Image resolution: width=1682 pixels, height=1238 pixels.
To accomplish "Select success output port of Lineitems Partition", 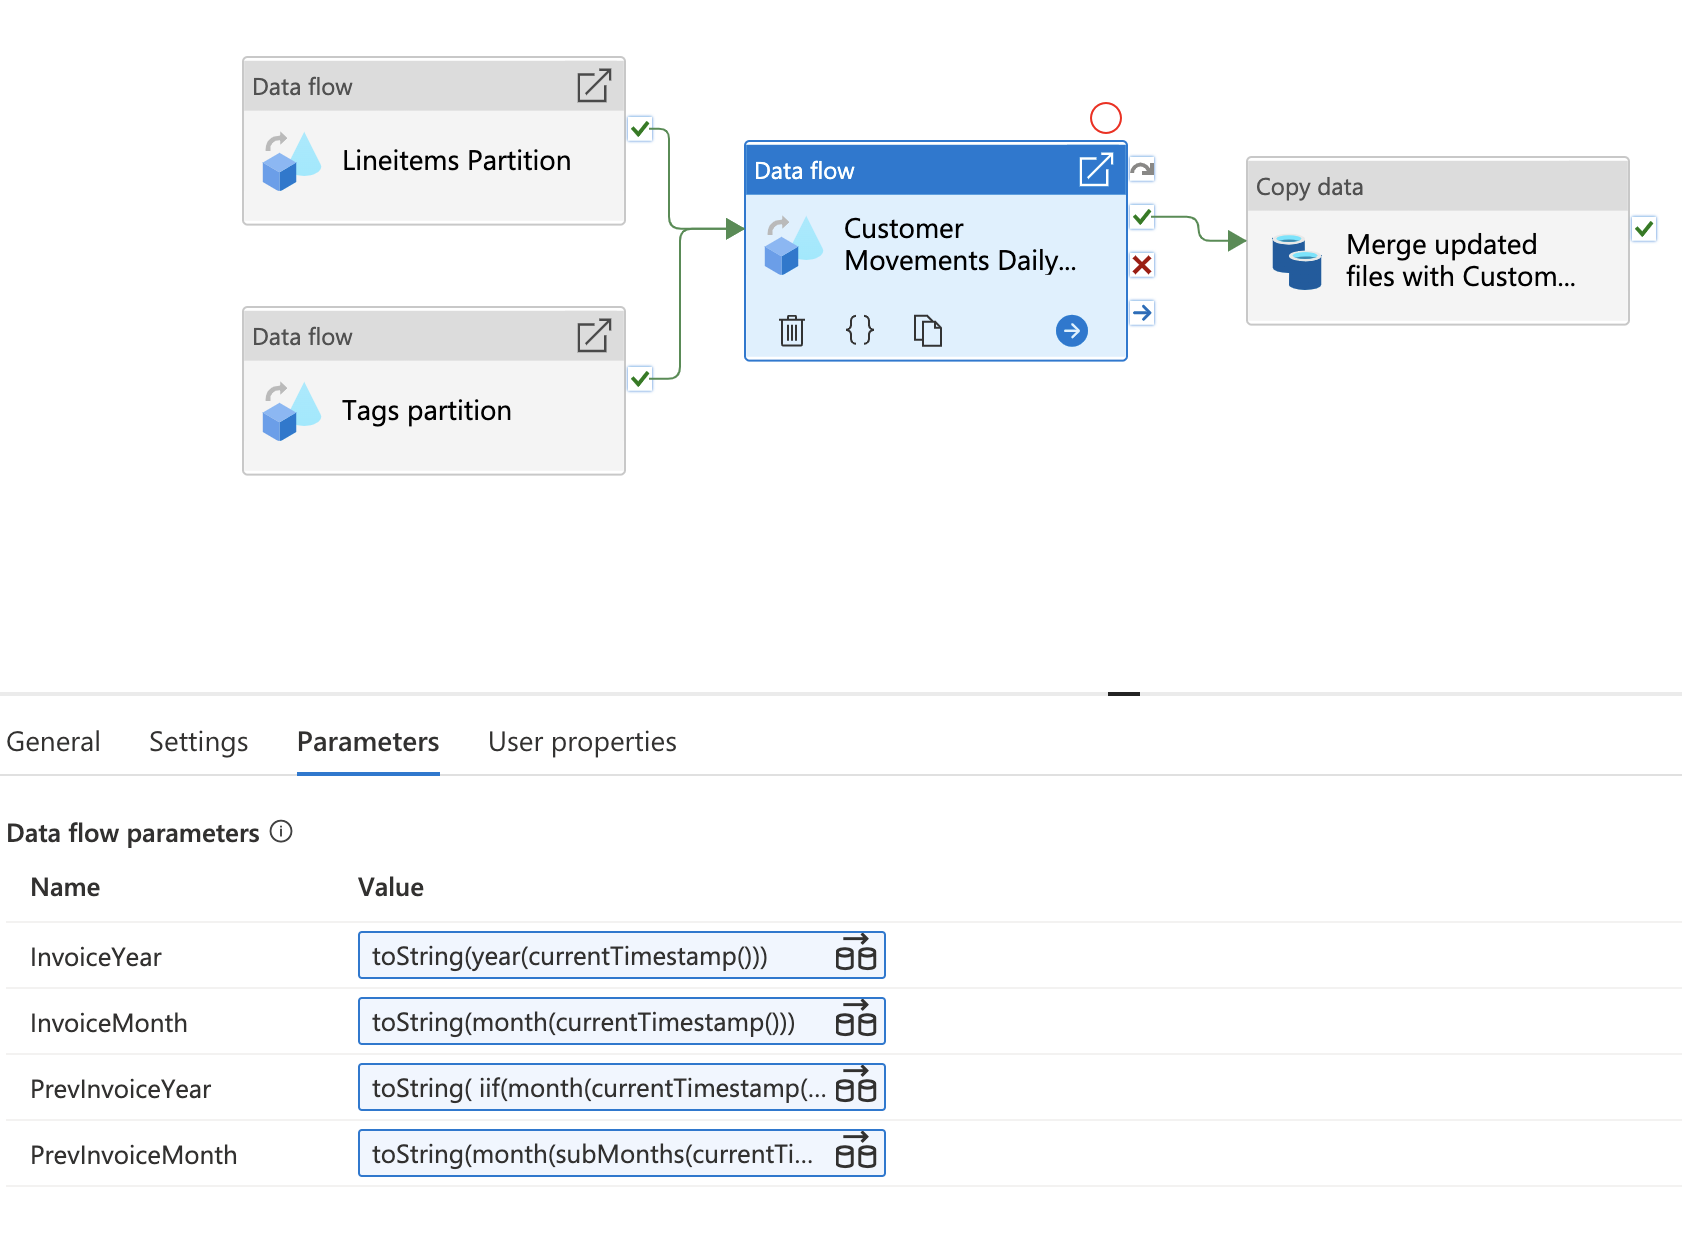I will coord(640,129).
